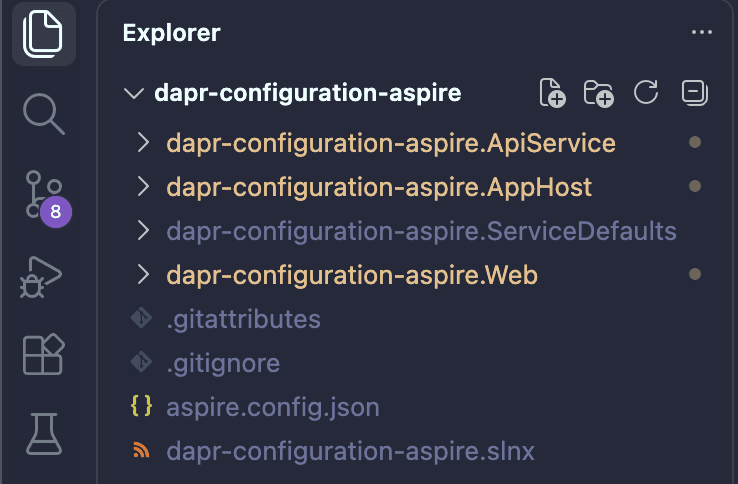The width and height of the screenshot is (738, 484).
Task: Open the Extensions view
Action: [43, 354]
